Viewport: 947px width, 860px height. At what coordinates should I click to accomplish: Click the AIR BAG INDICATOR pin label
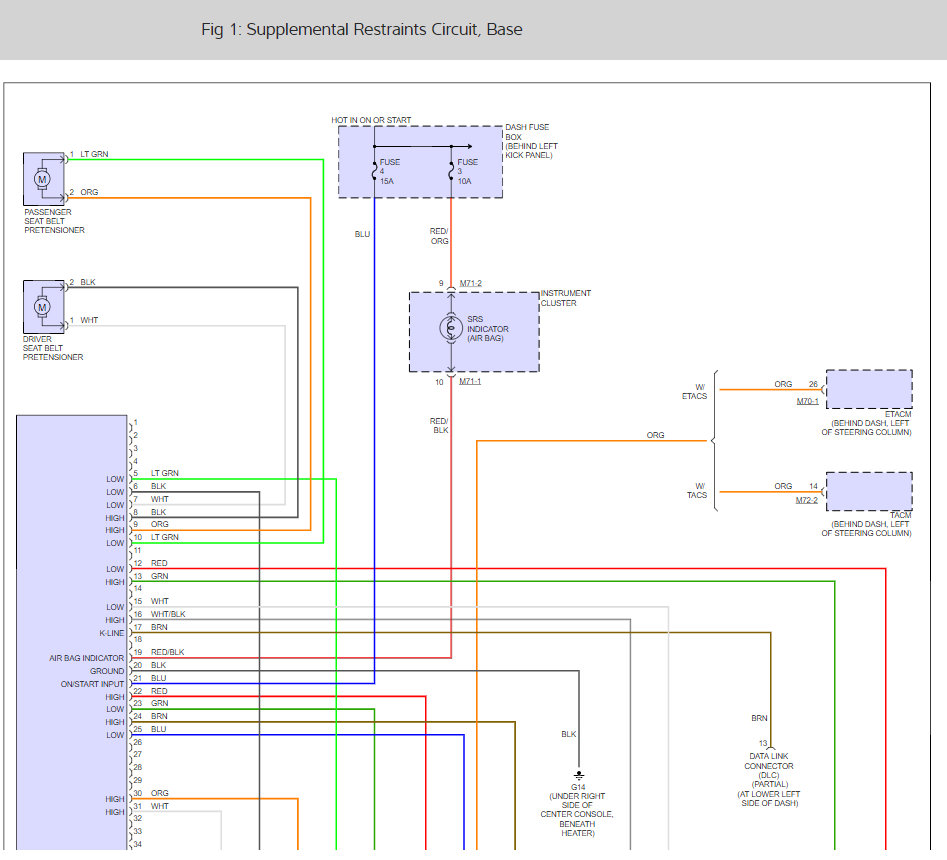(x=86, y=658)
